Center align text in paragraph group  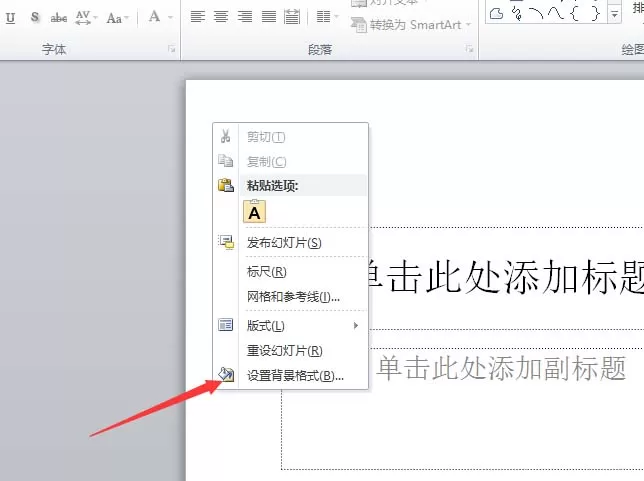pyautogui.click(x=221, y=17)
